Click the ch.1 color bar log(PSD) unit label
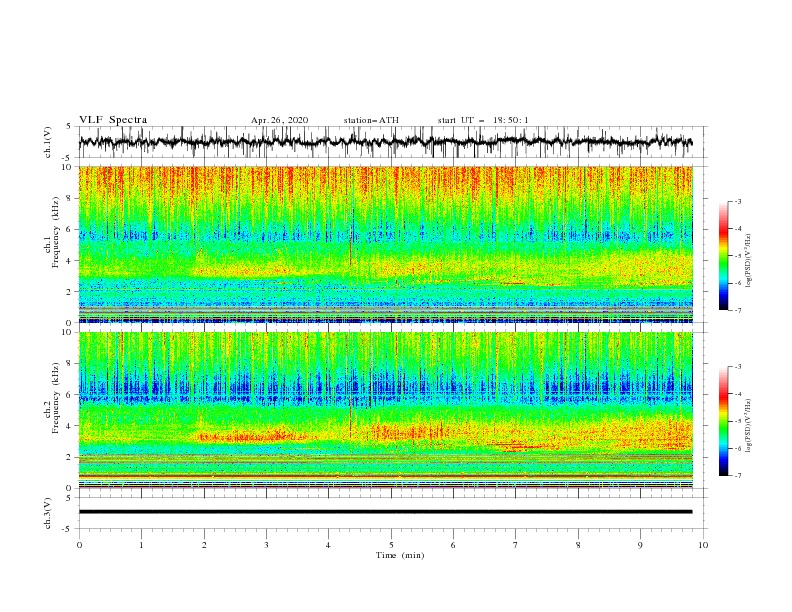792x612 pixels. (x=749, y=261)
